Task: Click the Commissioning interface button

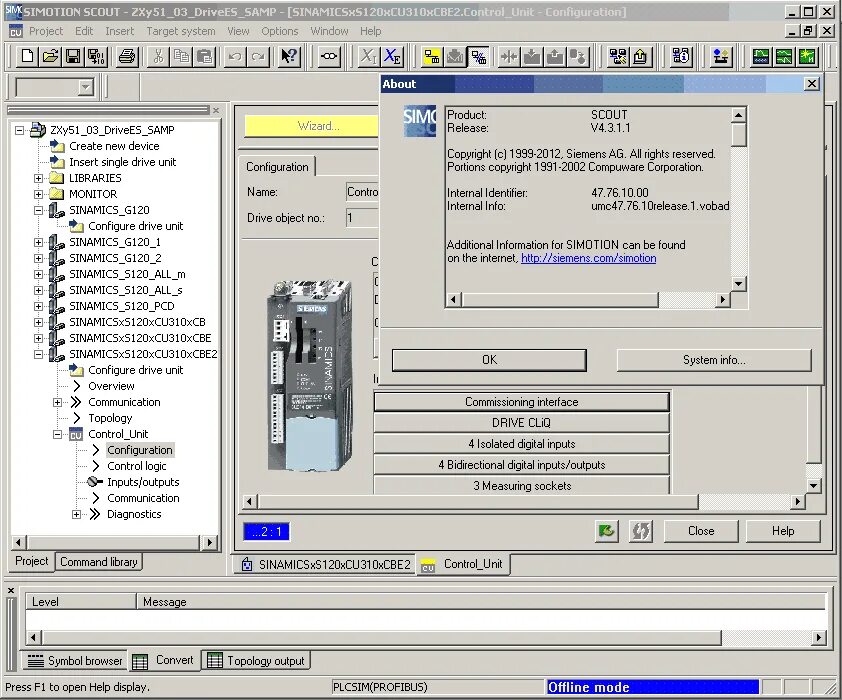Action: pyautogui.click(x=521, y=402)
